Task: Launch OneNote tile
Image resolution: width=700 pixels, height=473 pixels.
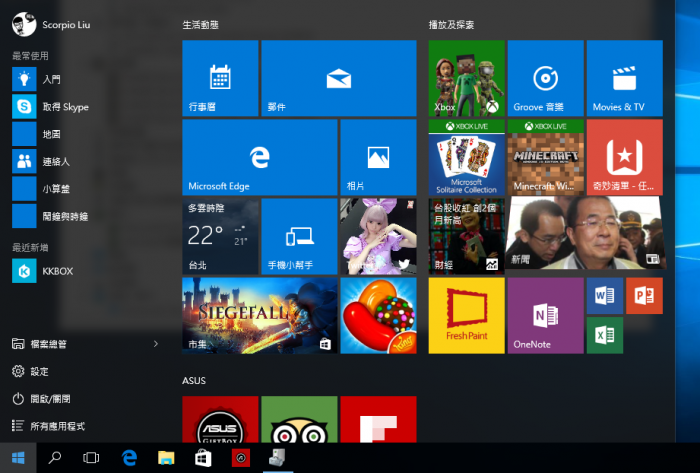Action: click(545, 315)
